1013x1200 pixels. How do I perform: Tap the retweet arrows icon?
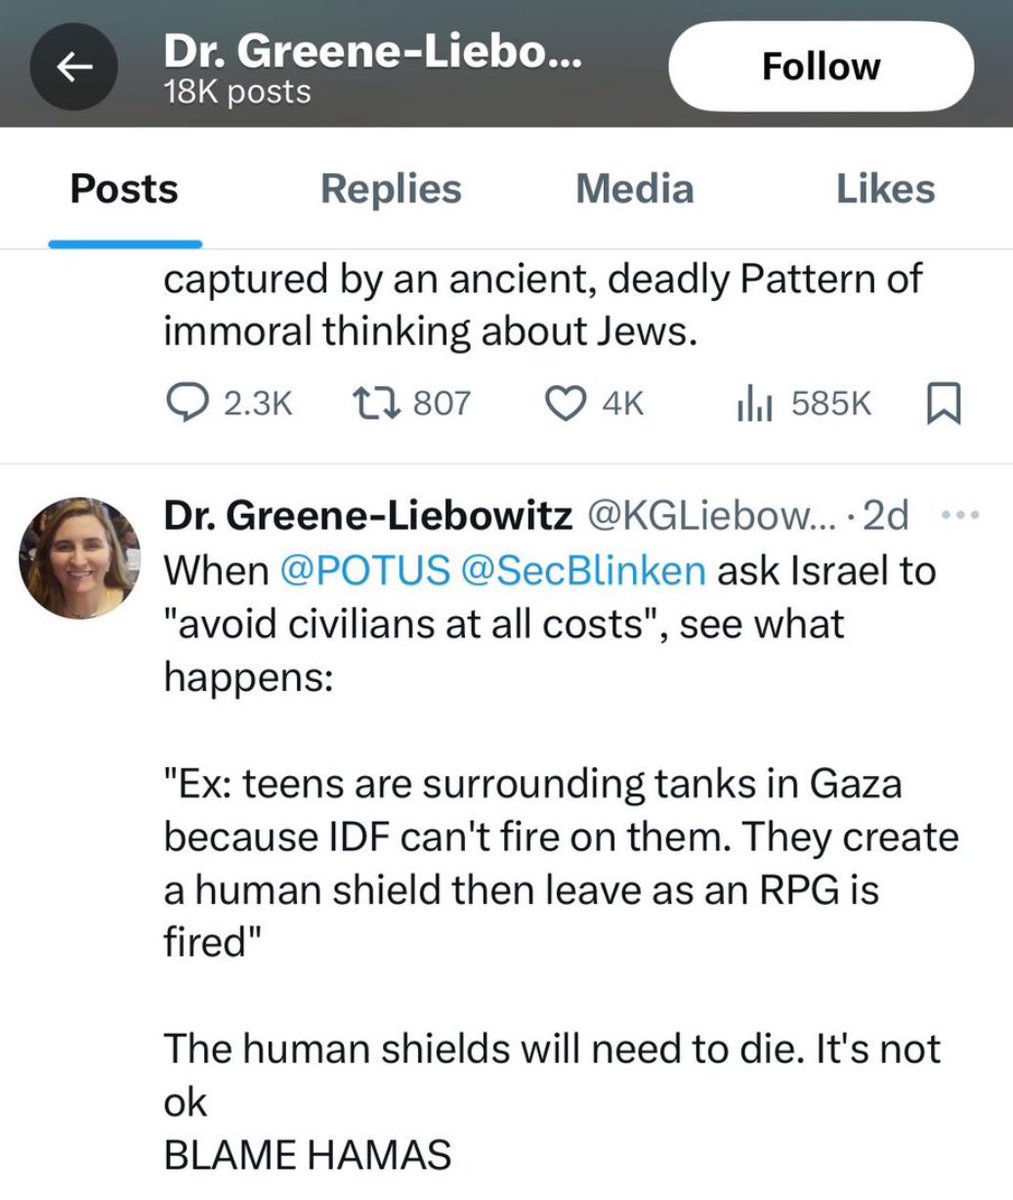pyautogui.click(x=376, y=403)
